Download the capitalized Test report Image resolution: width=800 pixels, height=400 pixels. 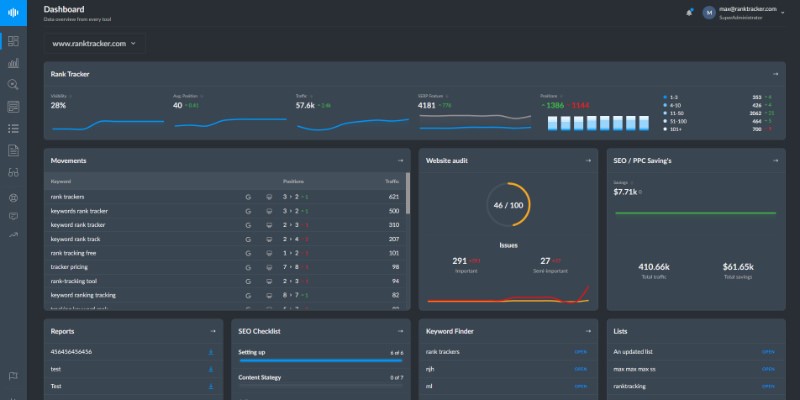[x=211, y=387]
